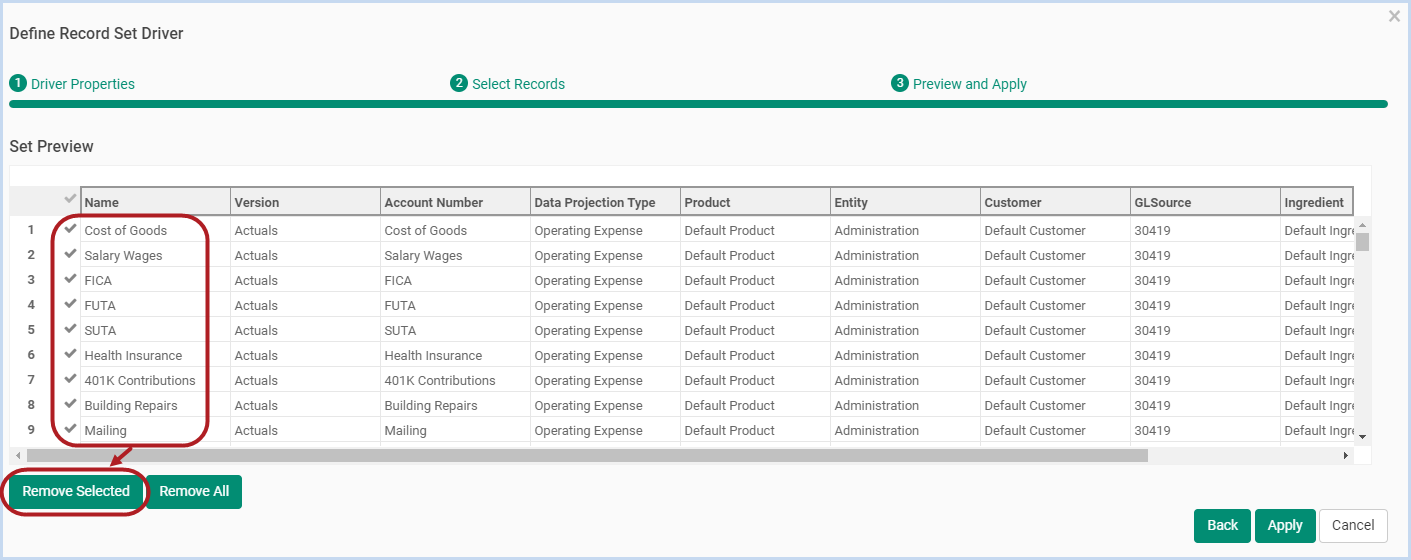The height and width of the screenshot is (560, 1411).
Task: Click 'Default Product' in Health Insurance row
Action: [729, 355]
